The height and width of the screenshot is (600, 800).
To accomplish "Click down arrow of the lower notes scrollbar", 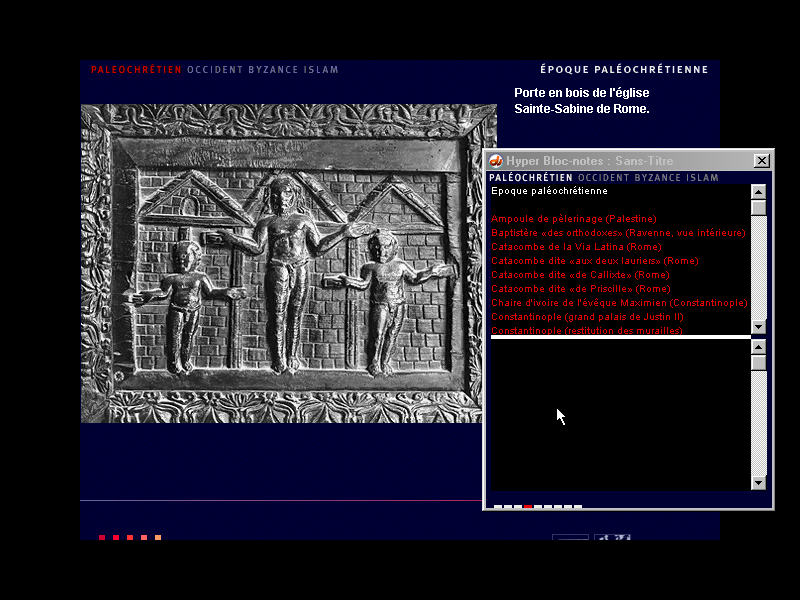I will pos(759,483).
